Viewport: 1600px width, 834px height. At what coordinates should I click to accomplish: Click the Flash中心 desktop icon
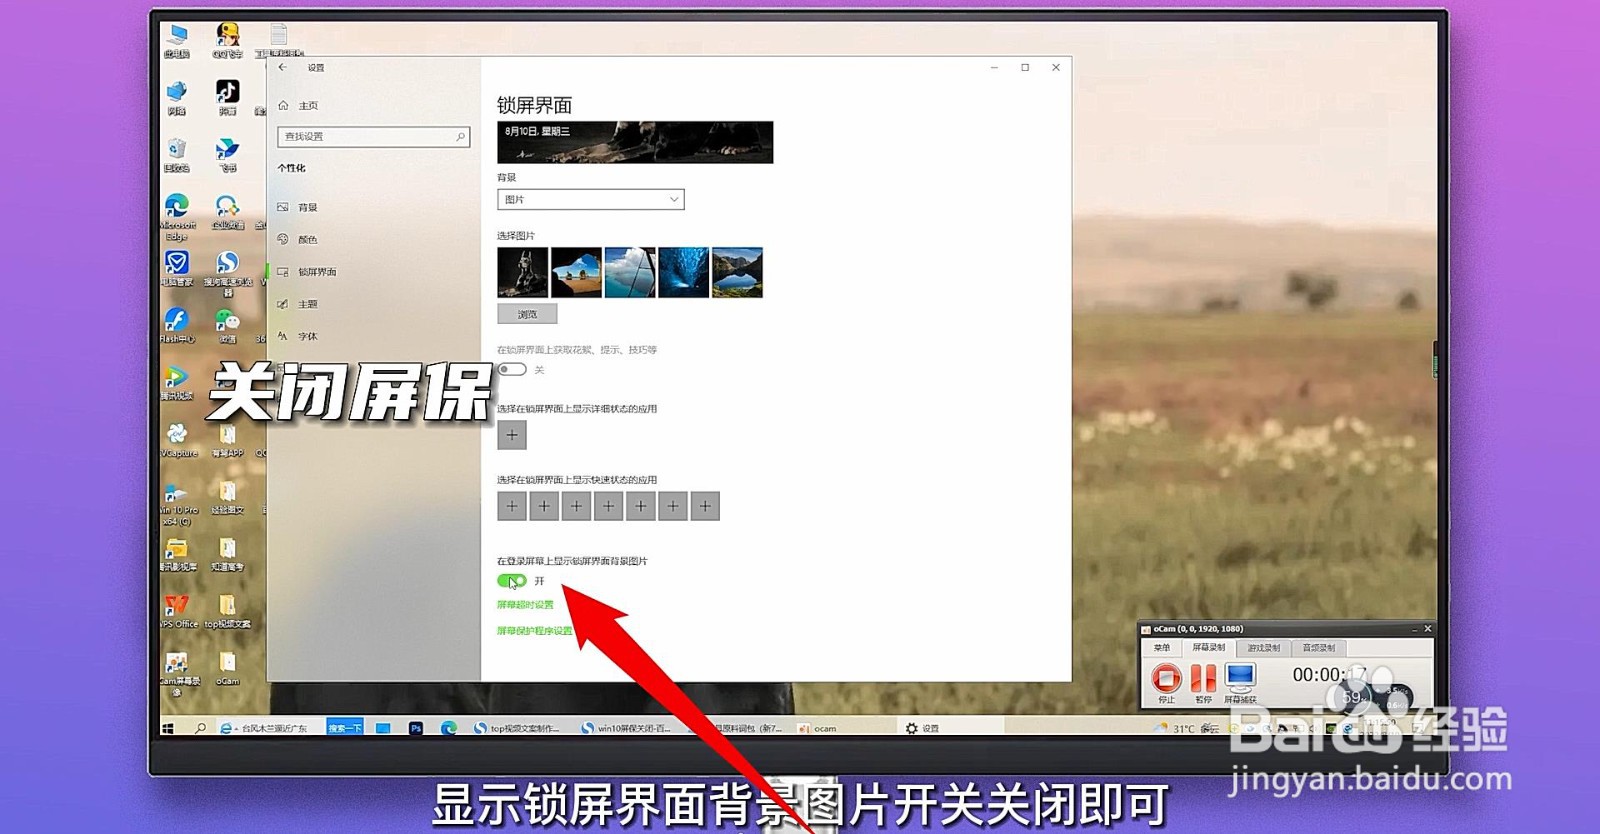point(177,325)
